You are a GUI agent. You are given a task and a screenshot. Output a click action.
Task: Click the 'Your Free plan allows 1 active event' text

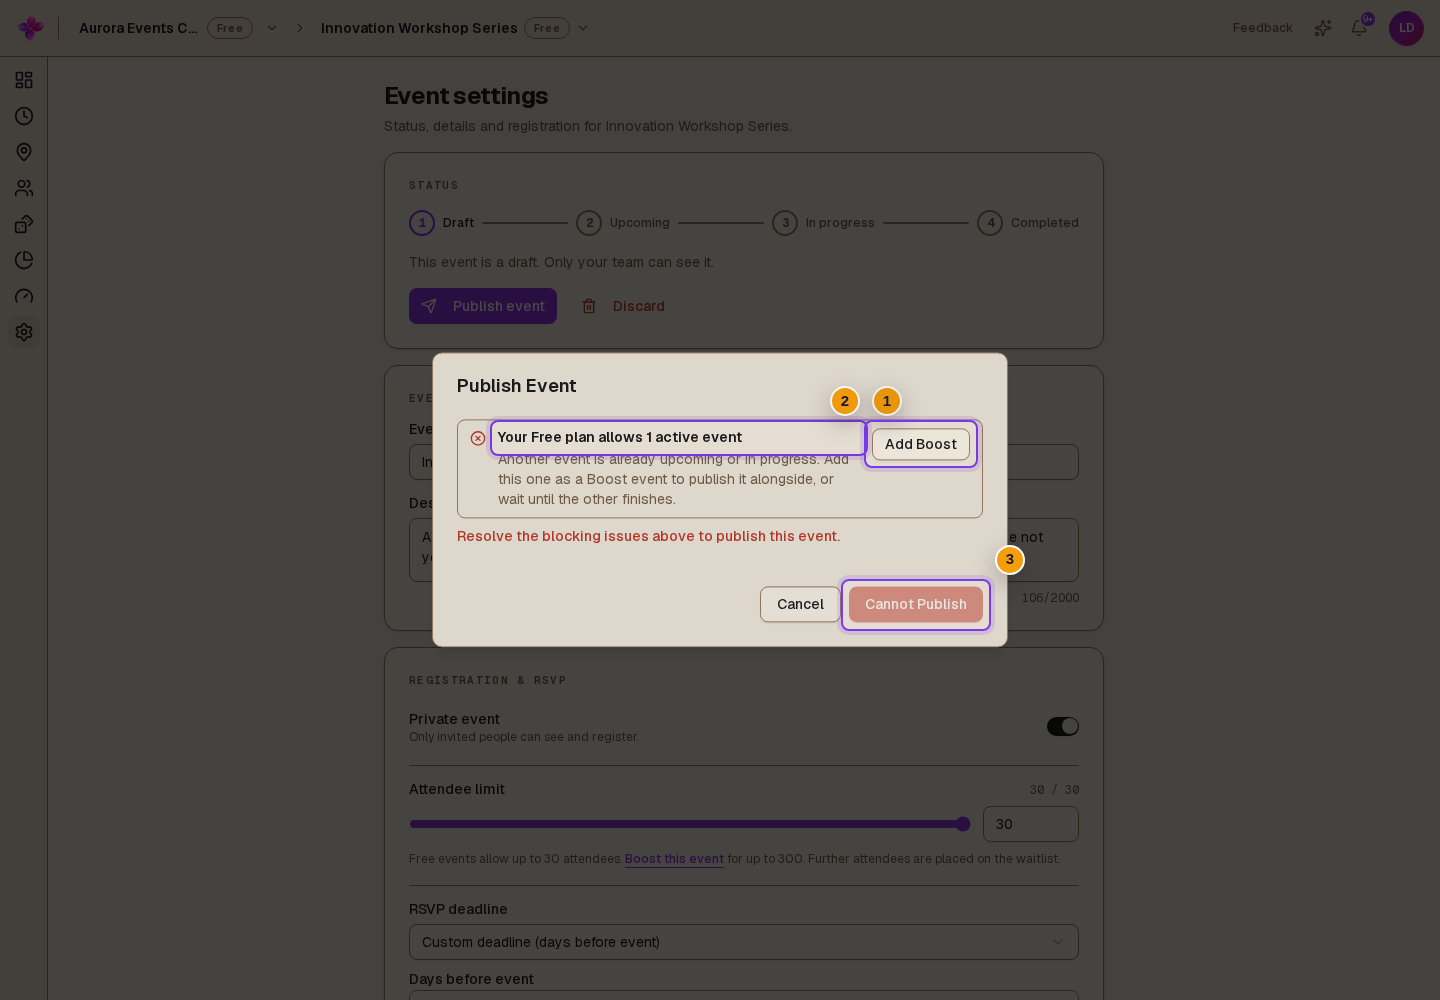(x=620, y=437)
